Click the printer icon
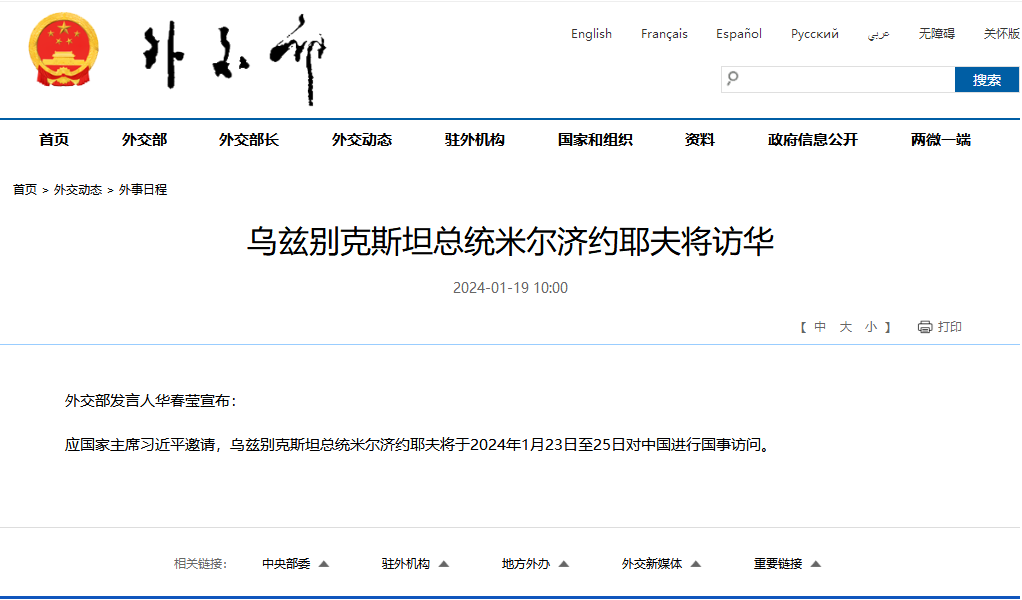The height and width of the screenshot is (600, 1022). [925, 327]
